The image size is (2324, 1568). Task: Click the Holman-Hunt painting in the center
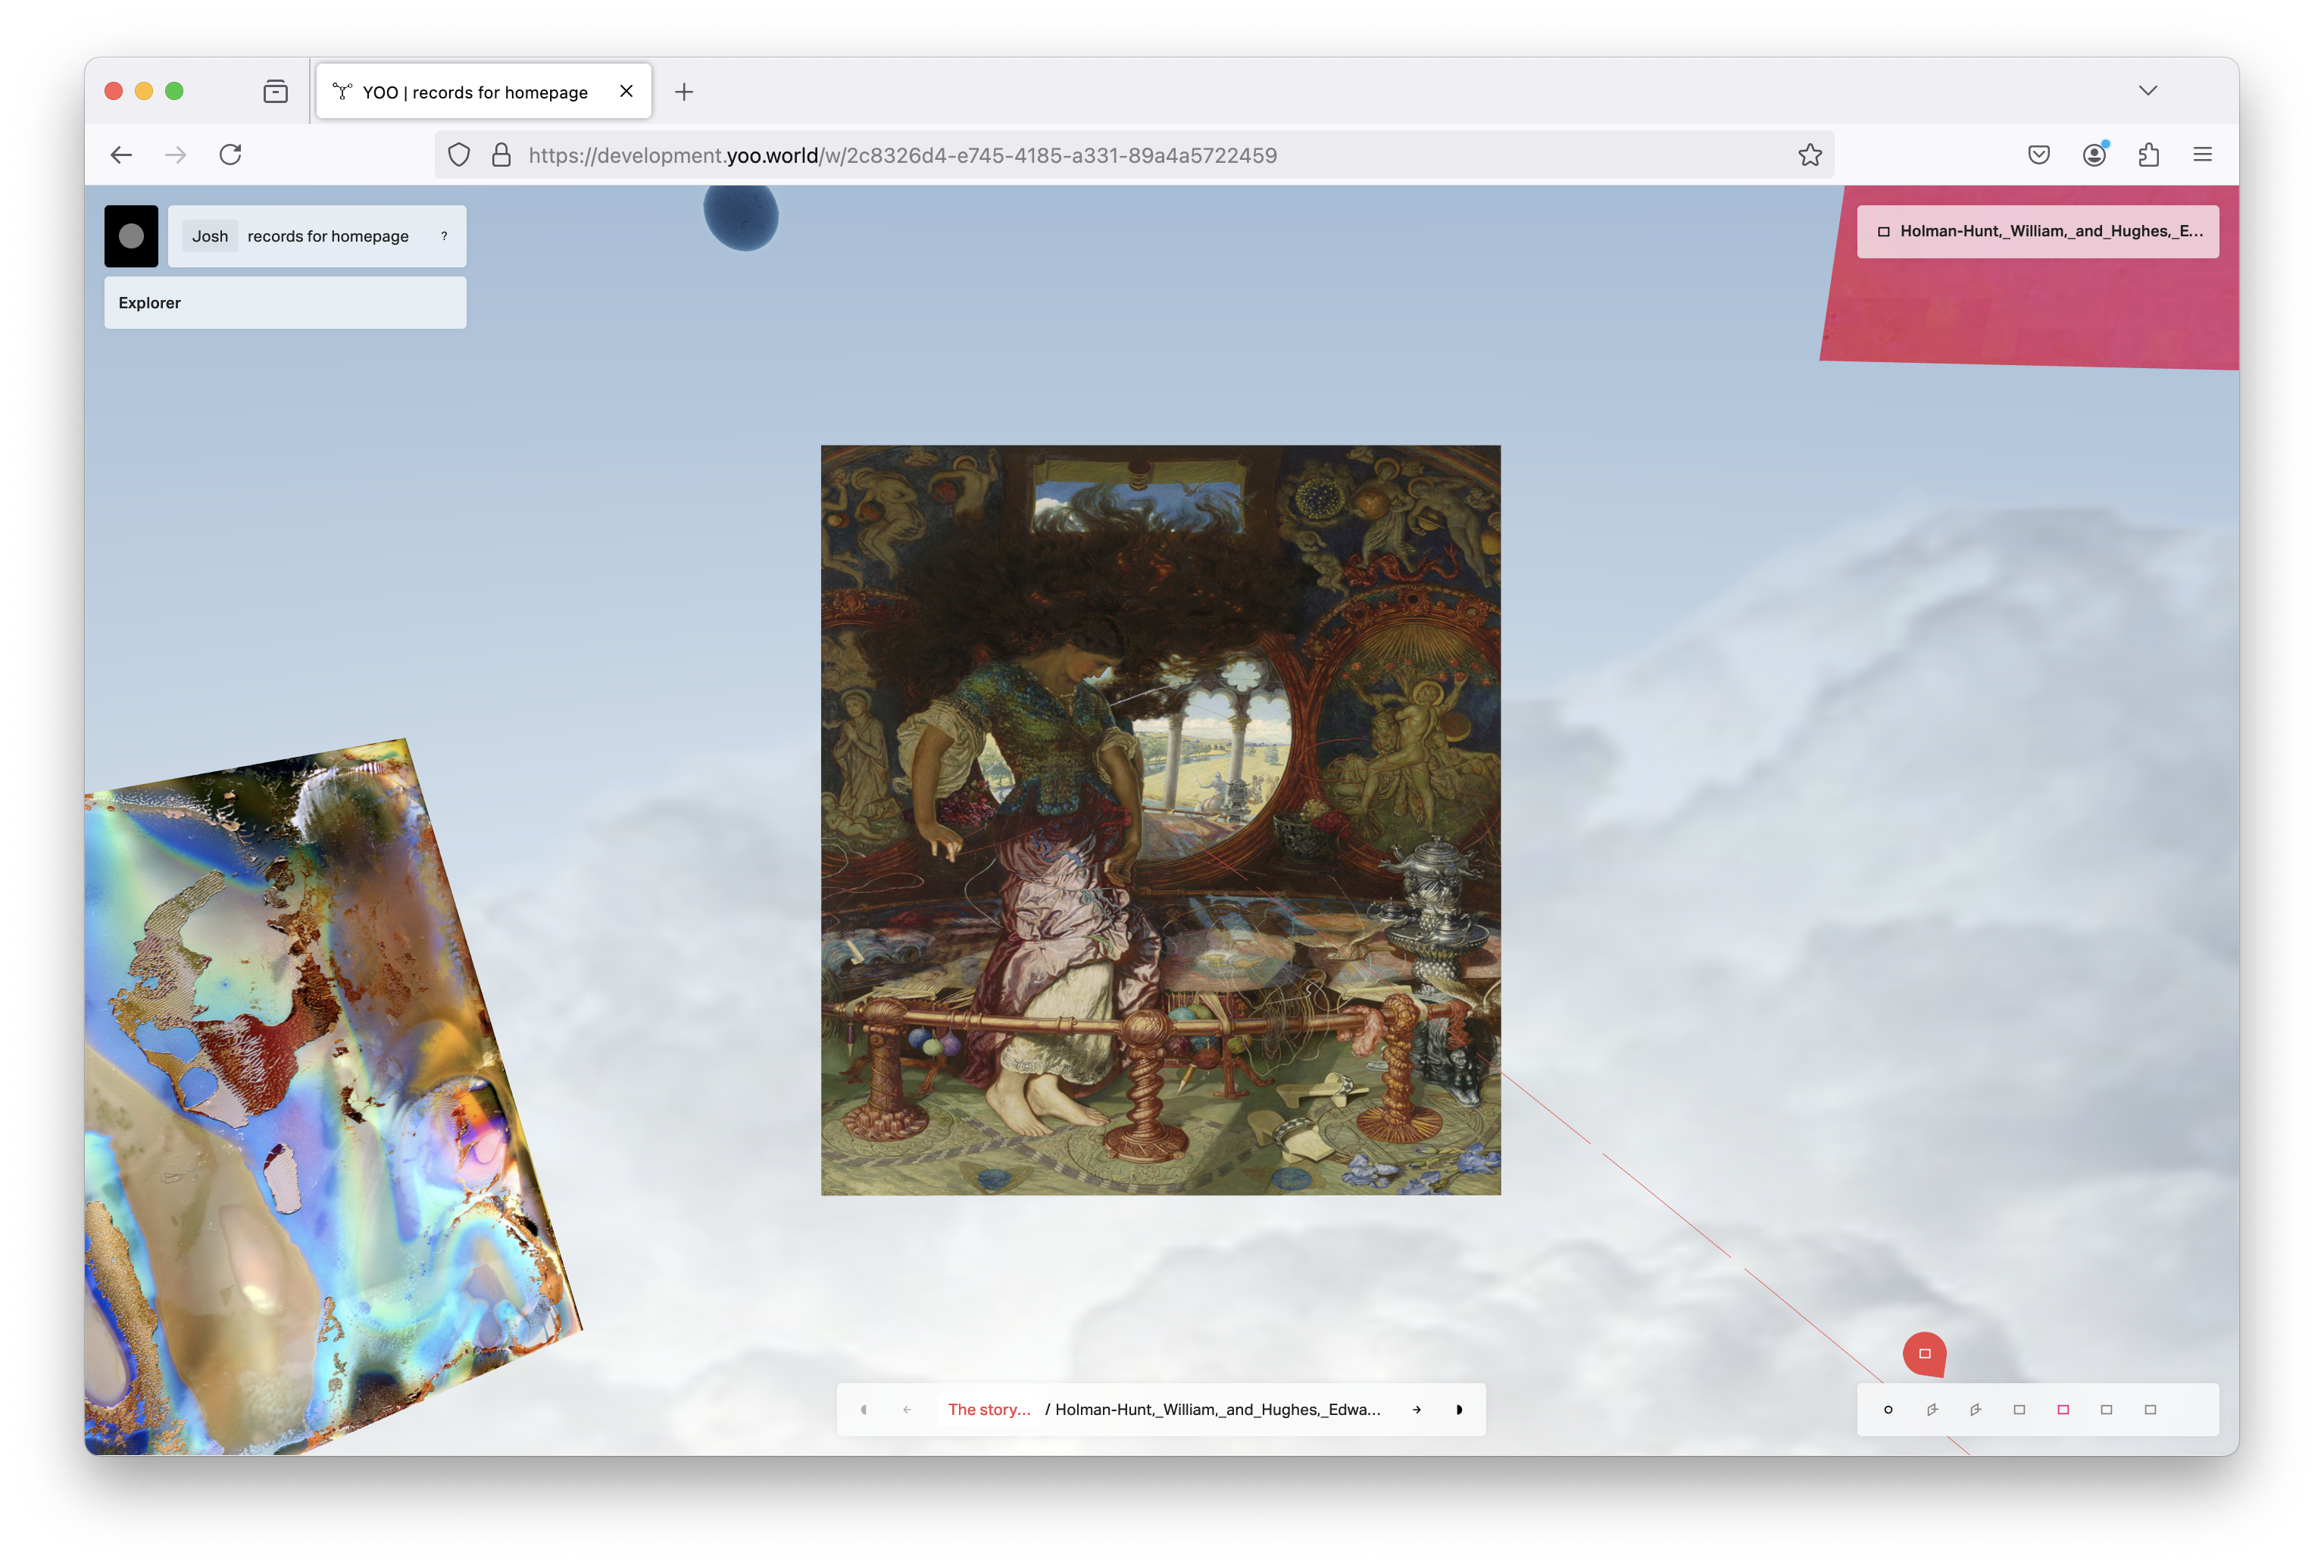pyautogui.click(x=1160, y=820)
